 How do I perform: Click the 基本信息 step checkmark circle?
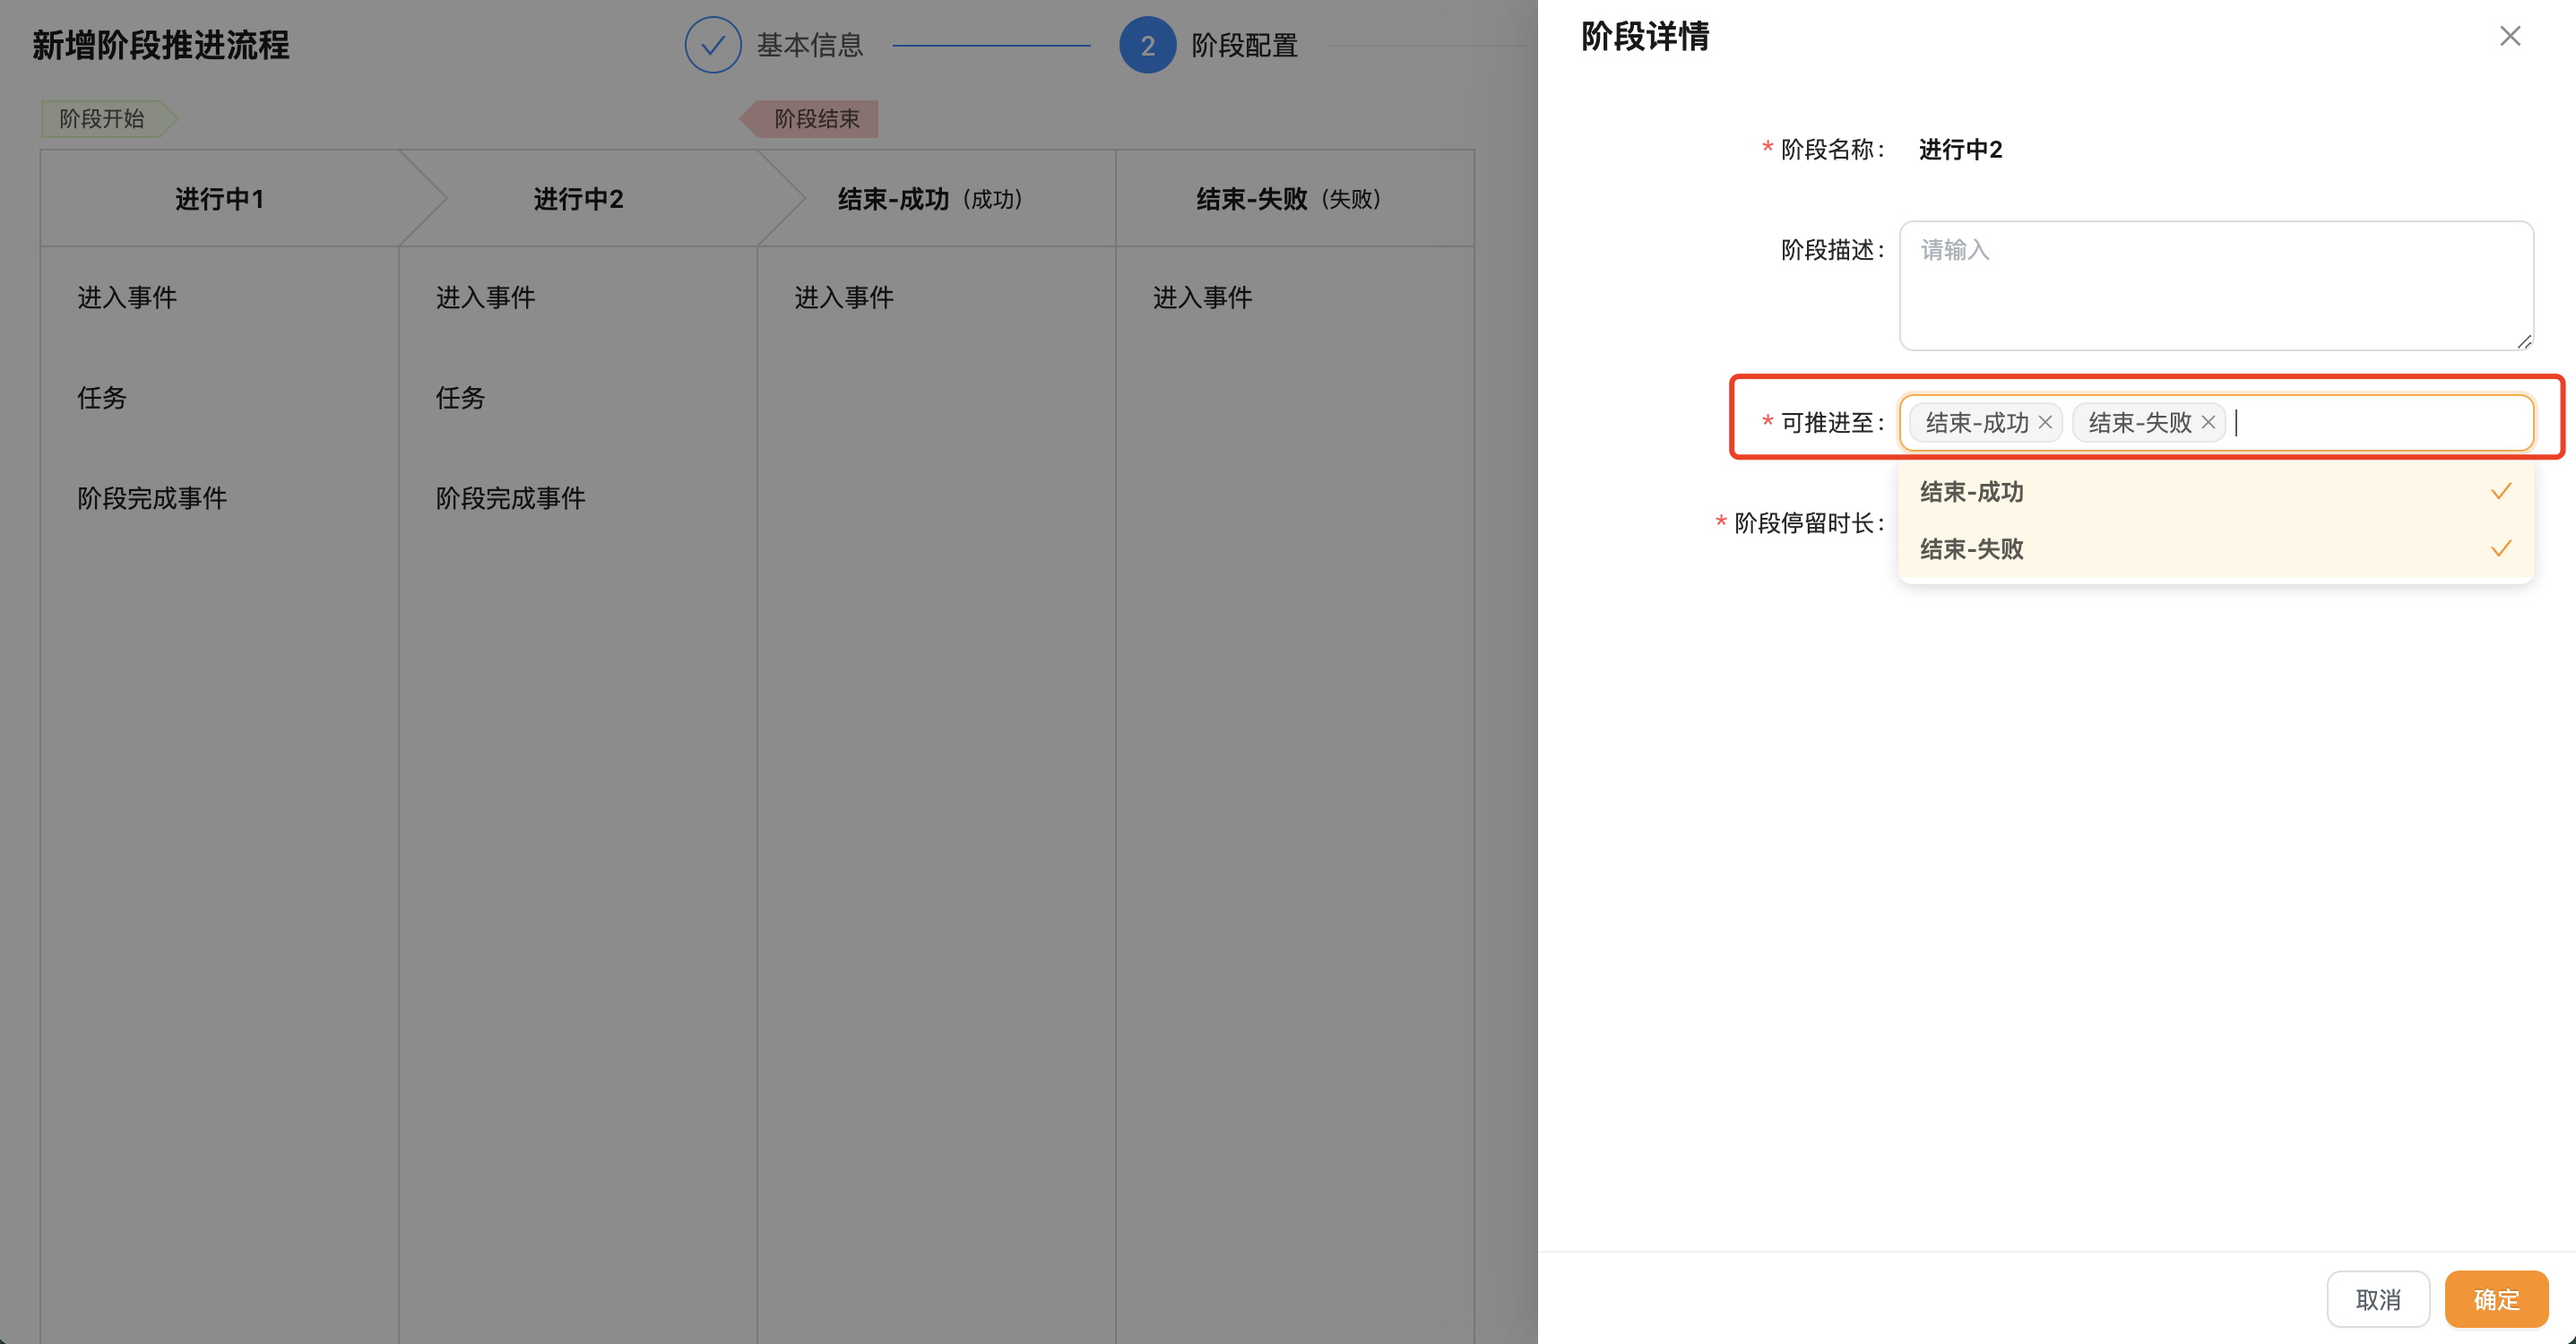(x=712, y=45)
